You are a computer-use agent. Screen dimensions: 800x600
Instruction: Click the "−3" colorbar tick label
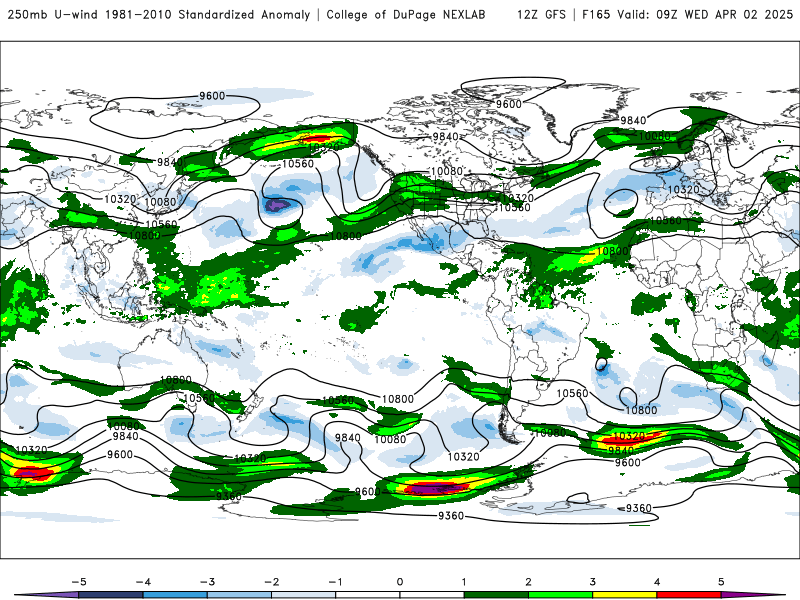207,582
